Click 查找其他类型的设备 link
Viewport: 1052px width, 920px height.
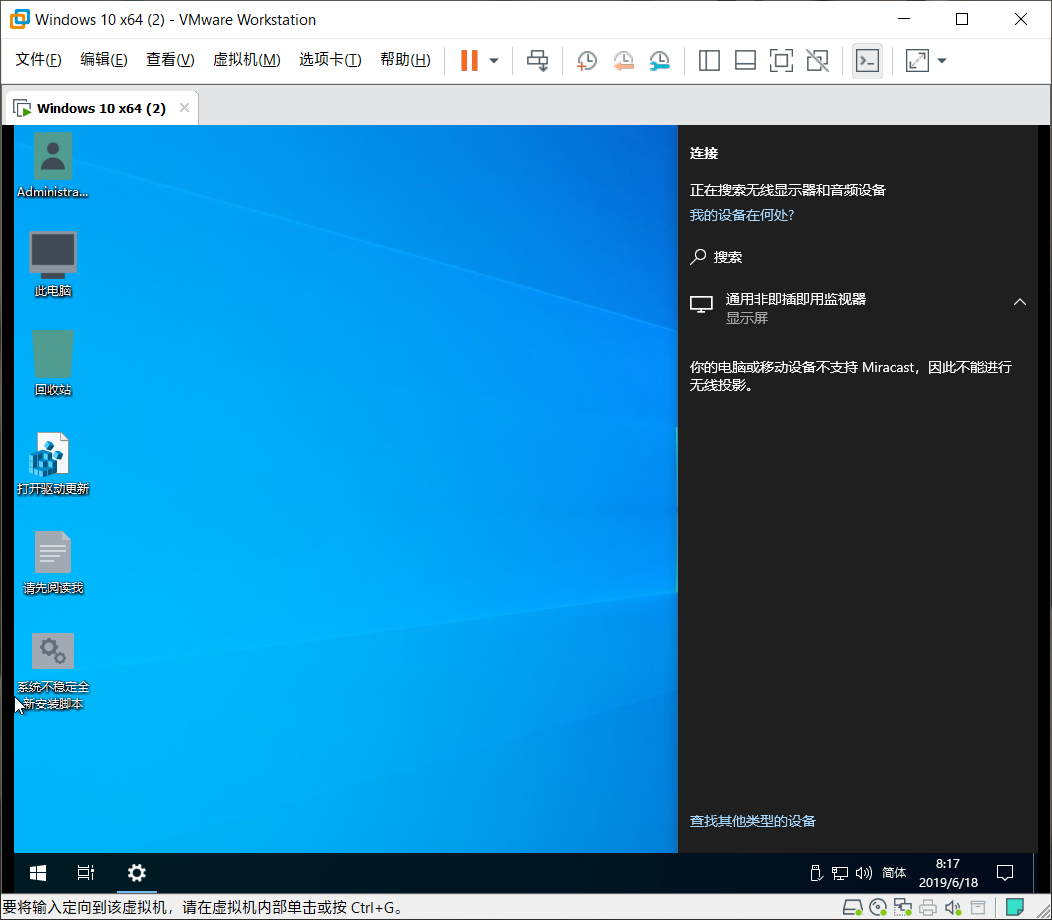pyautogui.click(x=752, y=821)
